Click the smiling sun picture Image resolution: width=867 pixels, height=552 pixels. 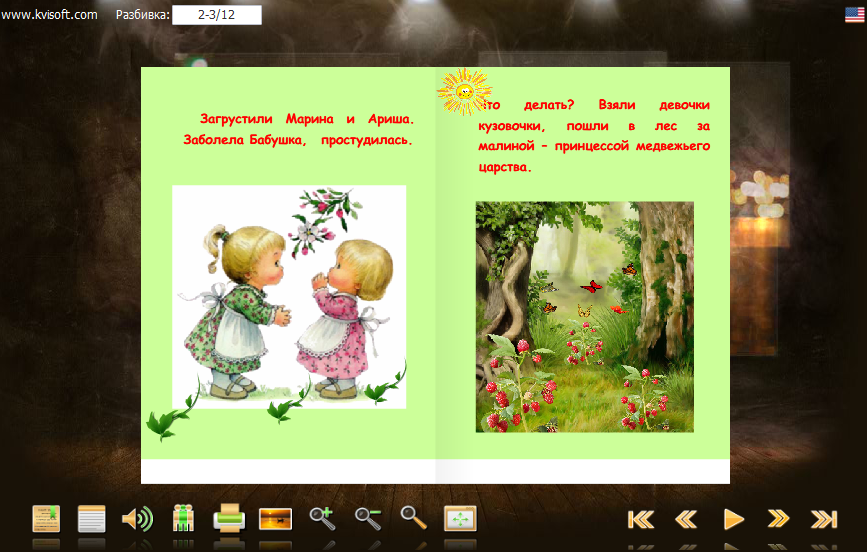click(464, 91)
